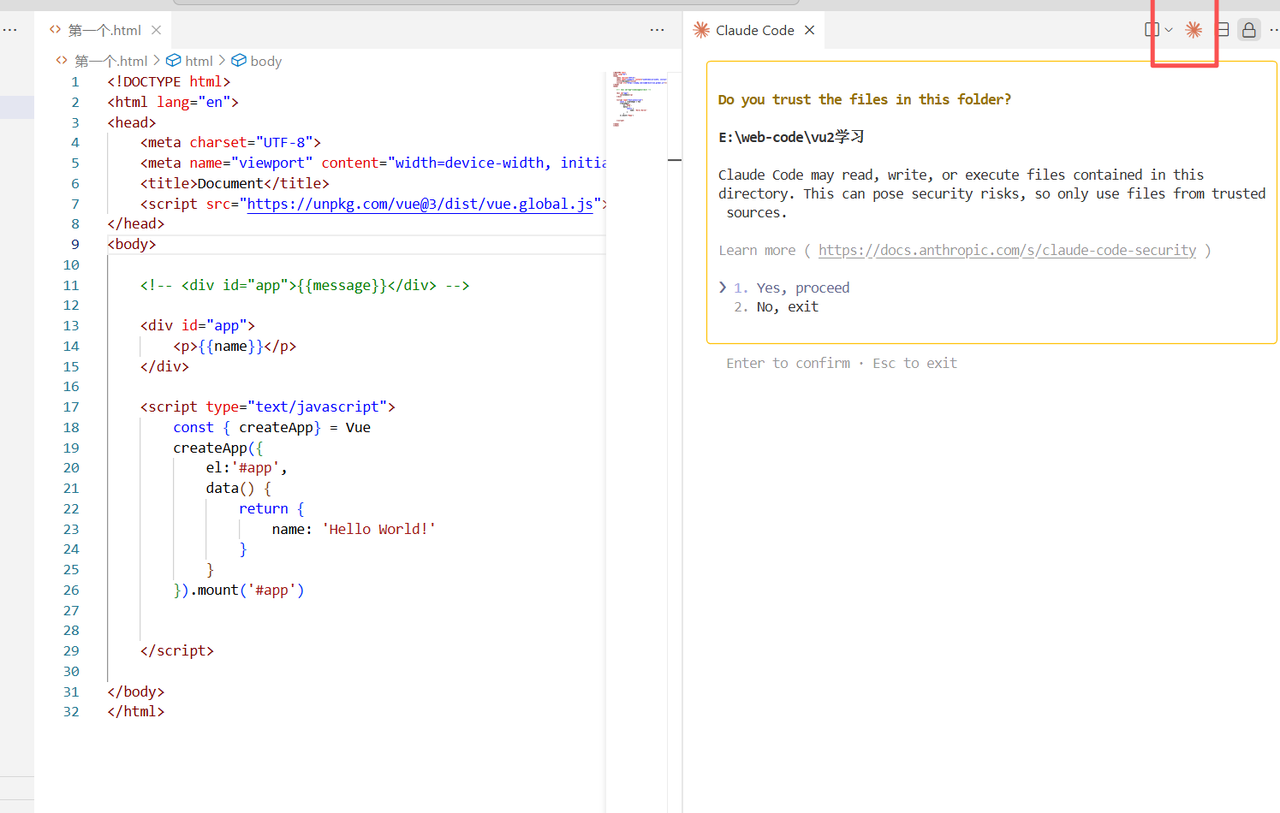Image resolution: width=1280 pixels, height=813 pixels.
Task: Click the }).mount('#app') code line
Action: pyautogui.click(x=239, y=590)
